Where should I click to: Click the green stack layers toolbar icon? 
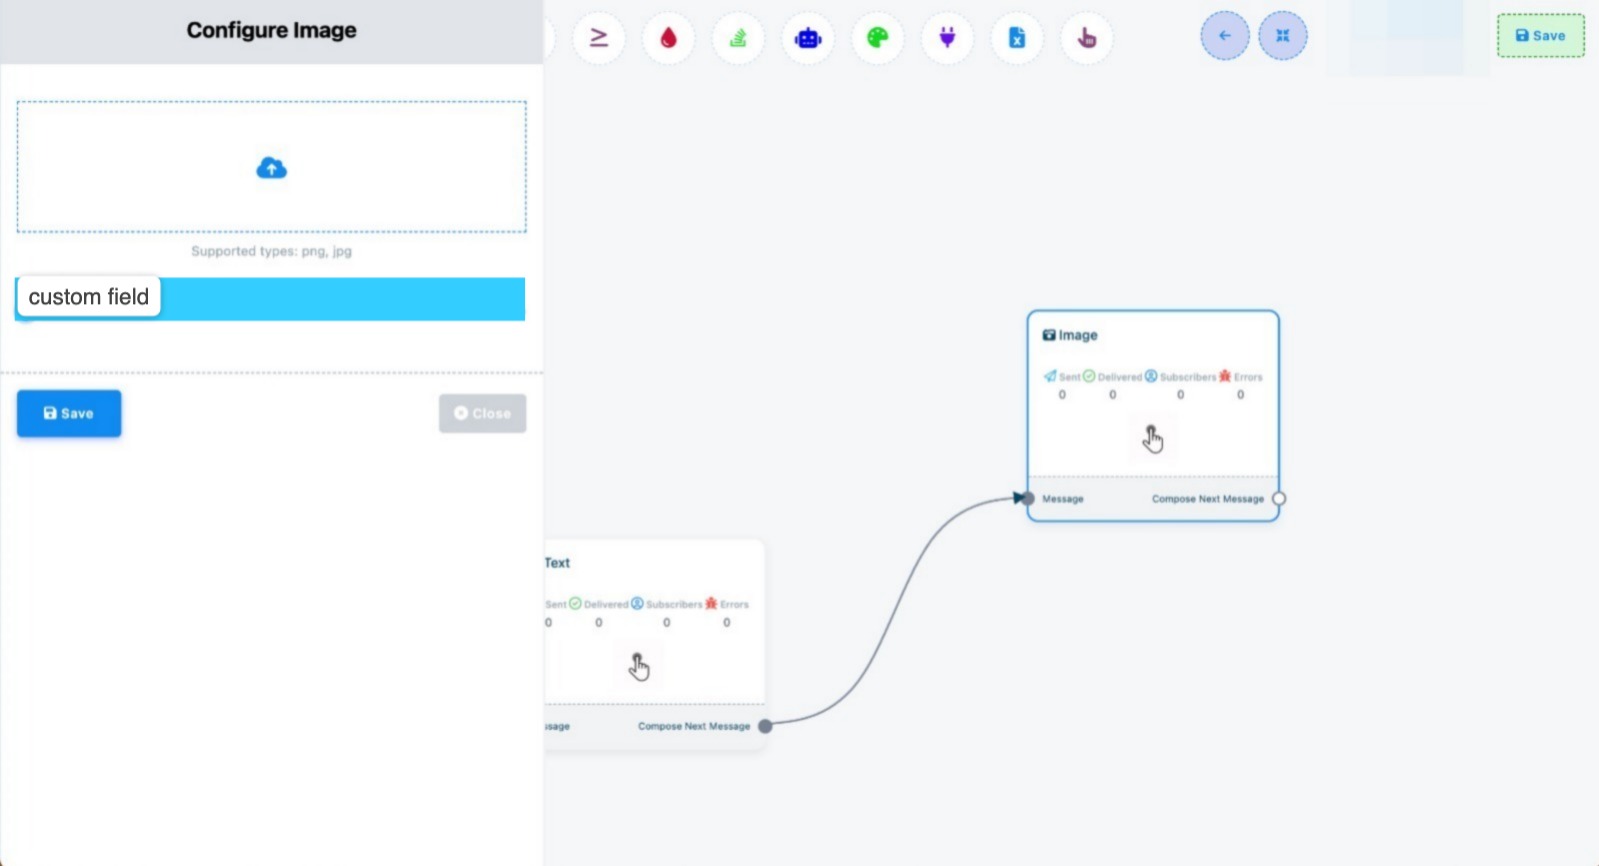[738, 38]
